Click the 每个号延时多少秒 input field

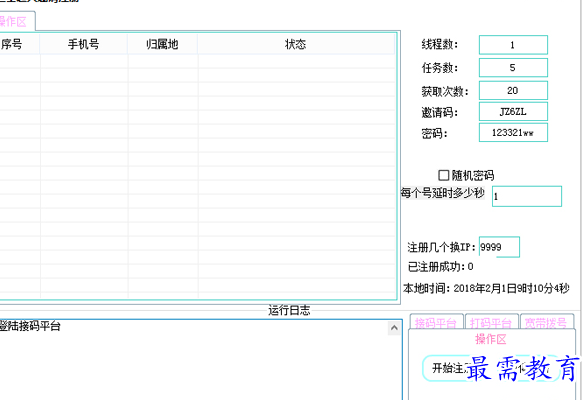point(527,196)
